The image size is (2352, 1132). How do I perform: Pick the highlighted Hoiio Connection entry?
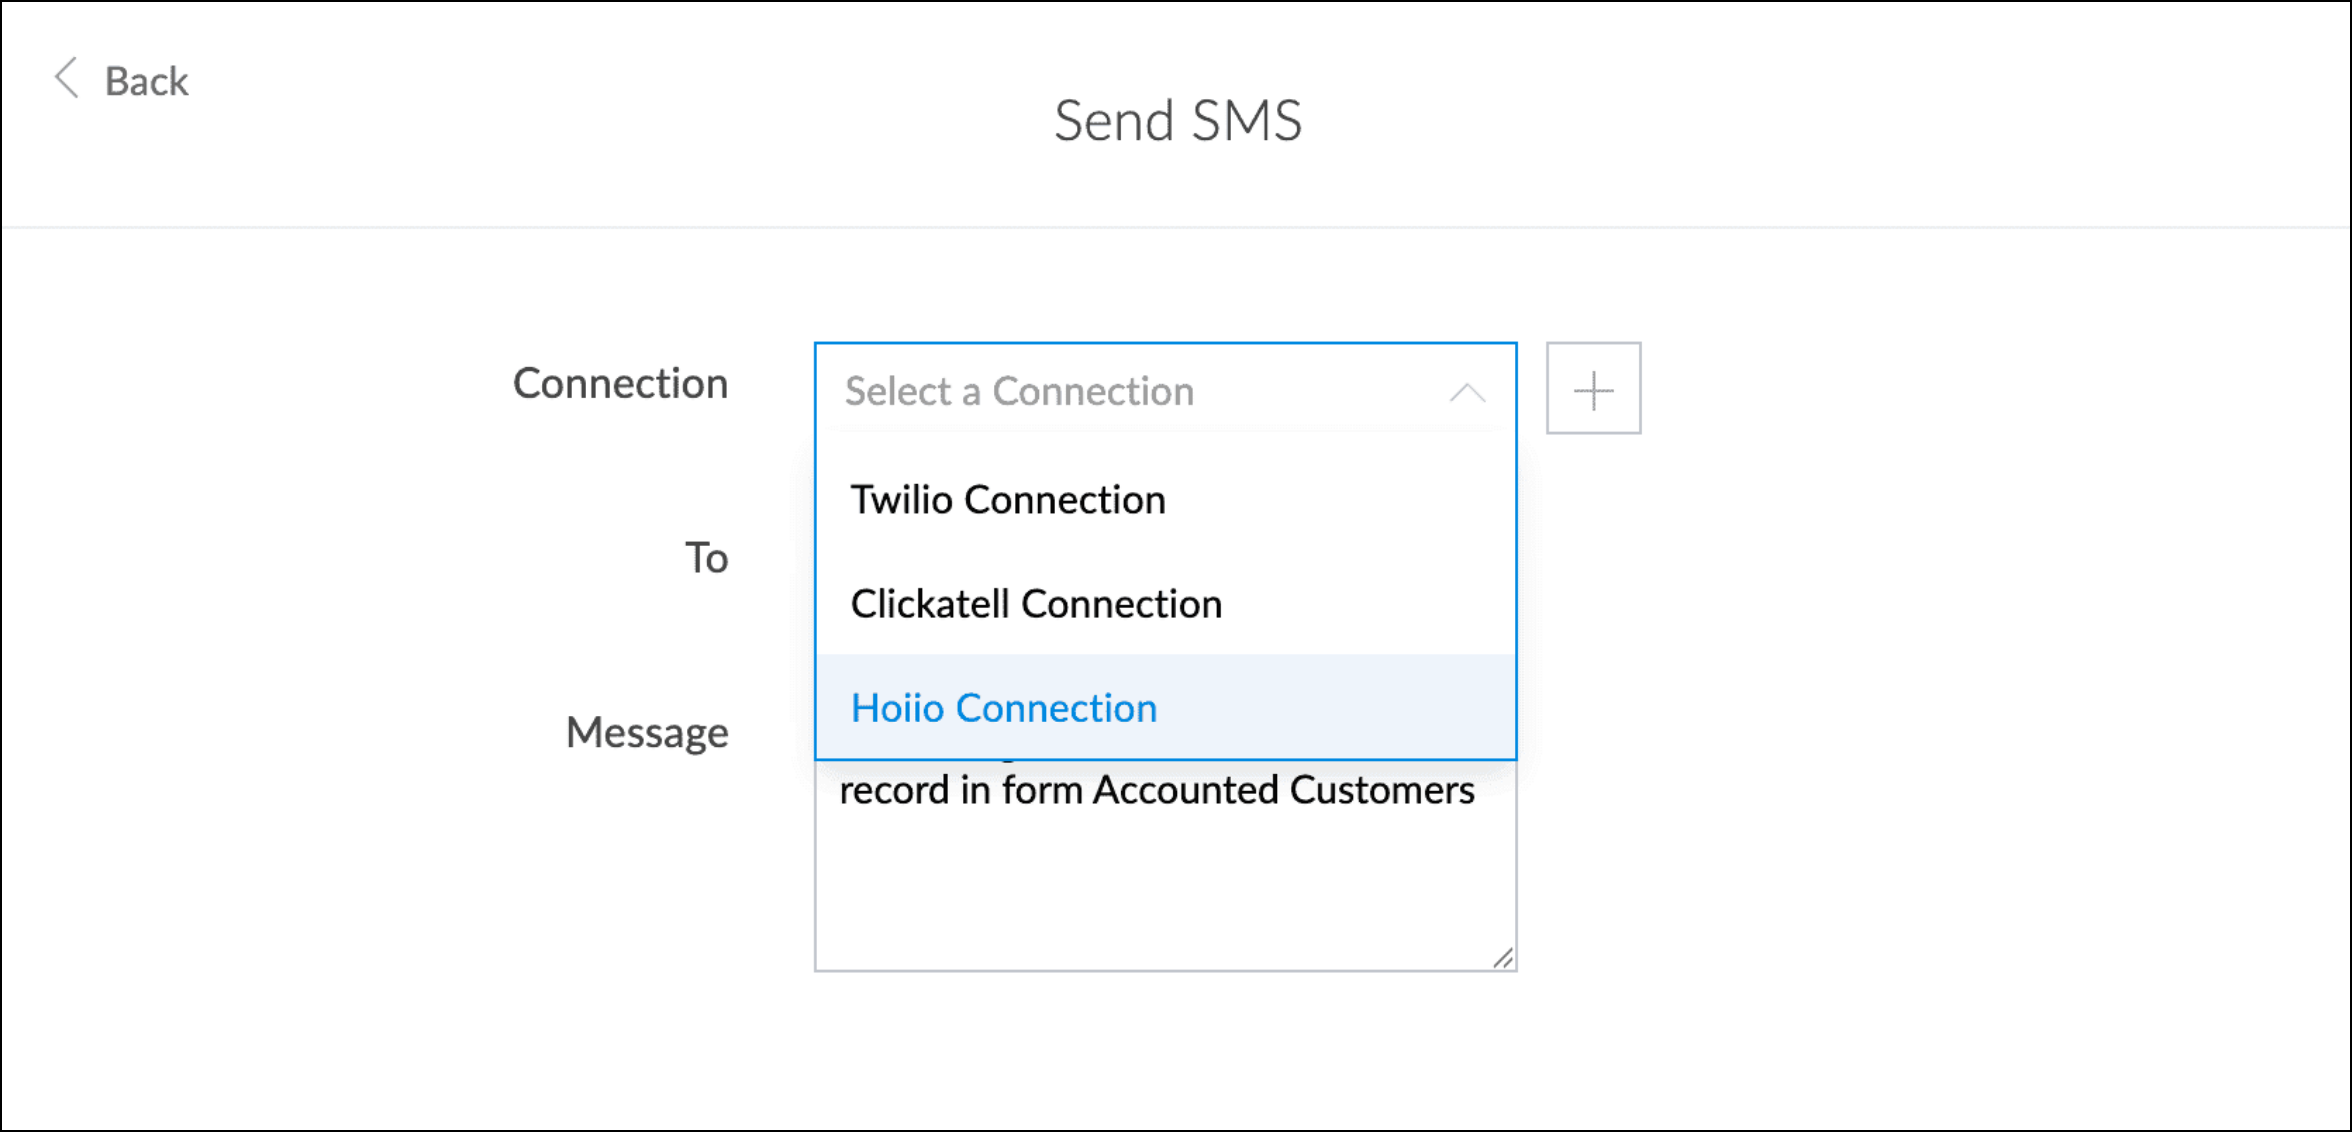(1165, 707)
